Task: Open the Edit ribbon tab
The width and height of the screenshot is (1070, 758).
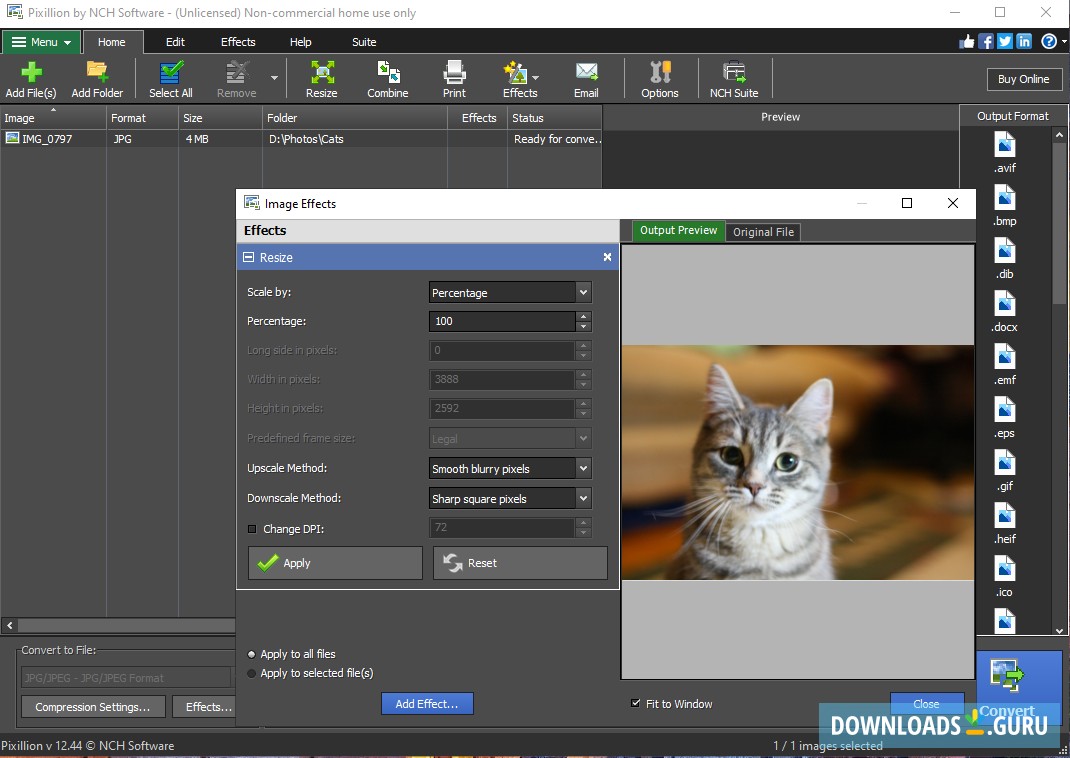Action: tap(175, 42)
